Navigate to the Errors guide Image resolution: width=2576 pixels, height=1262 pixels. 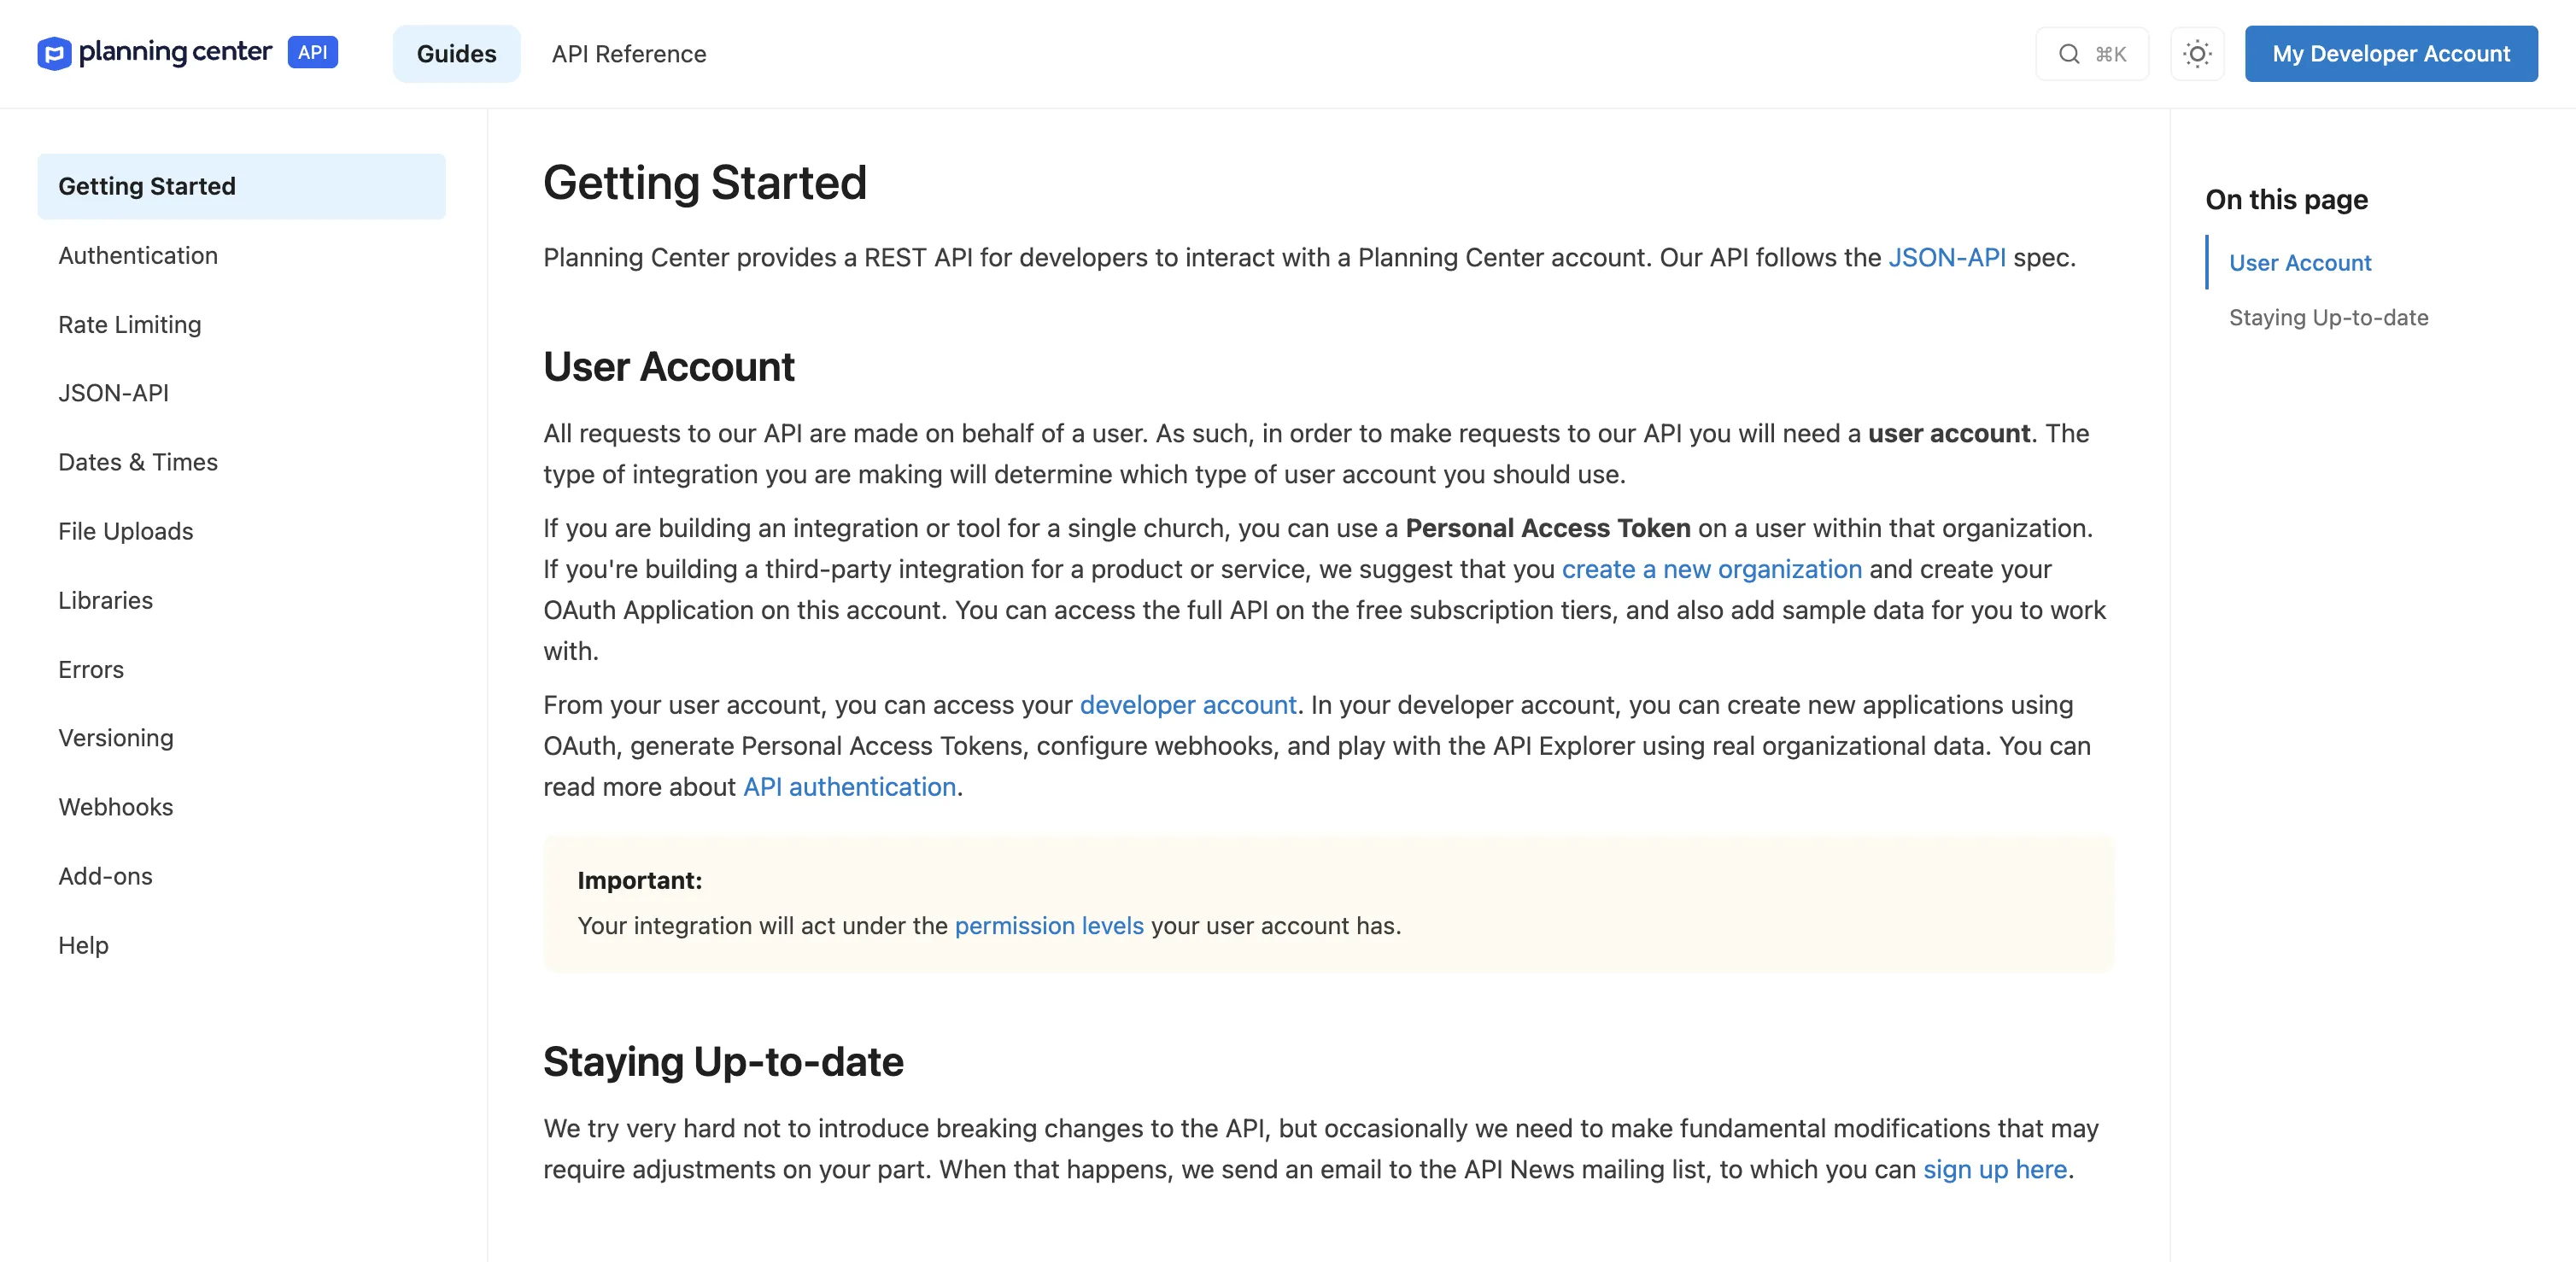(x=91, y=669)
